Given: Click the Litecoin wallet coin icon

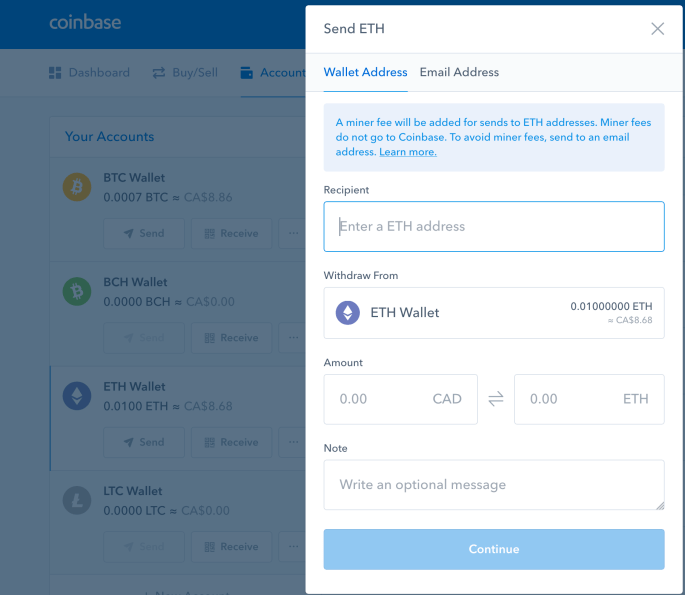Looking at the screenshot, I should pyautogui.click(x=77, y=501).
